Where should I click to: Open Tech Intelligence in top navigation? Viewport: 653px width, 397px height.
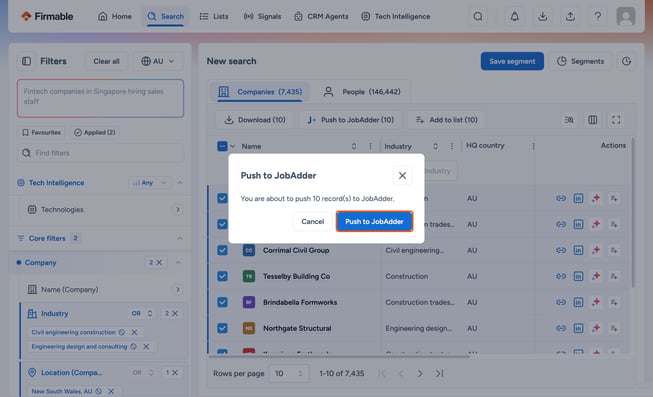396,16
